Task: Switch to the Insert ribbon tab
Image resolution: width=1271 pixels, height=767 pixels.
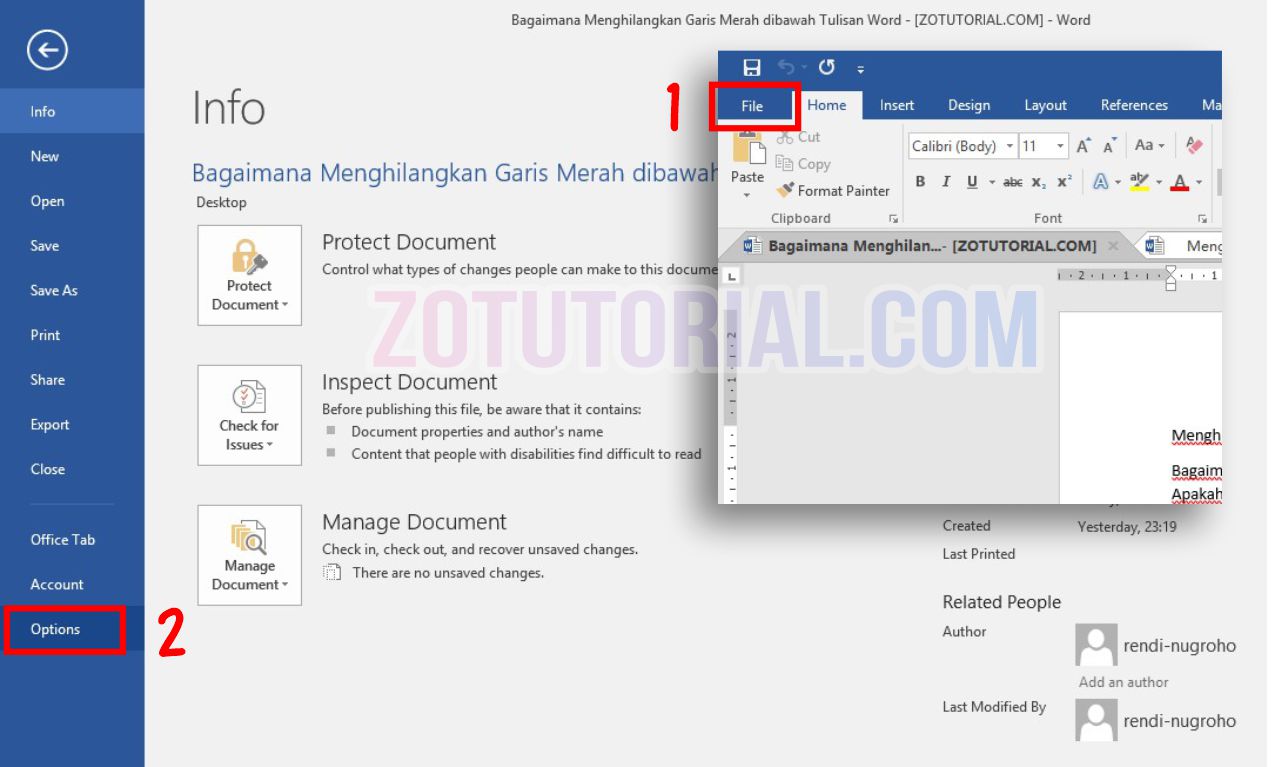Action: pyautogui.click(x=897, y=105)
